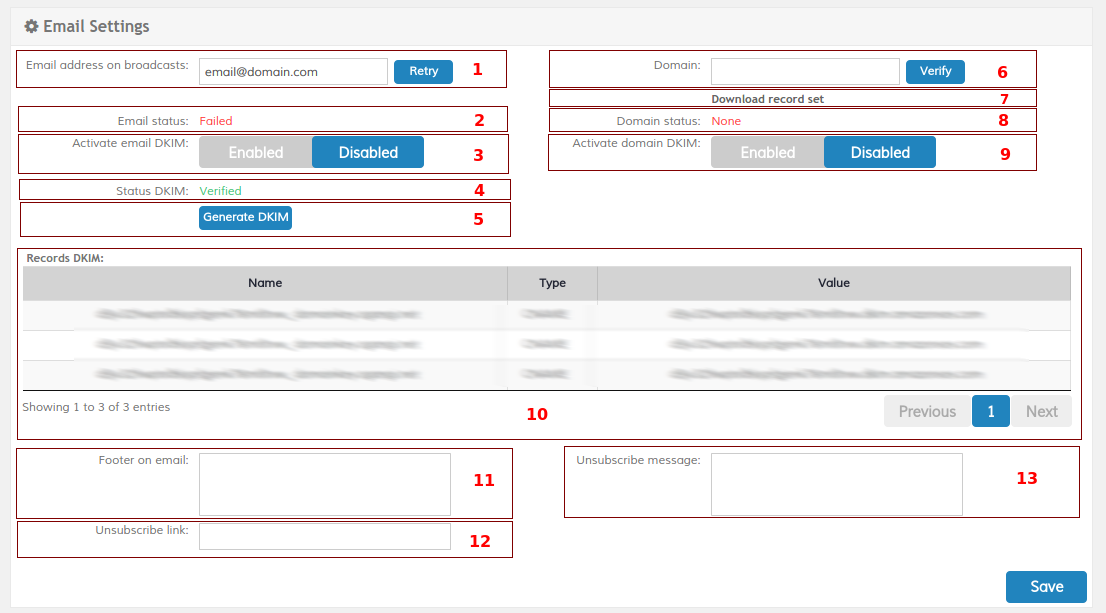Set email DKIM toggle to Enabled
The width and height of the screenshot is (1106, 613).
[256, 152]
